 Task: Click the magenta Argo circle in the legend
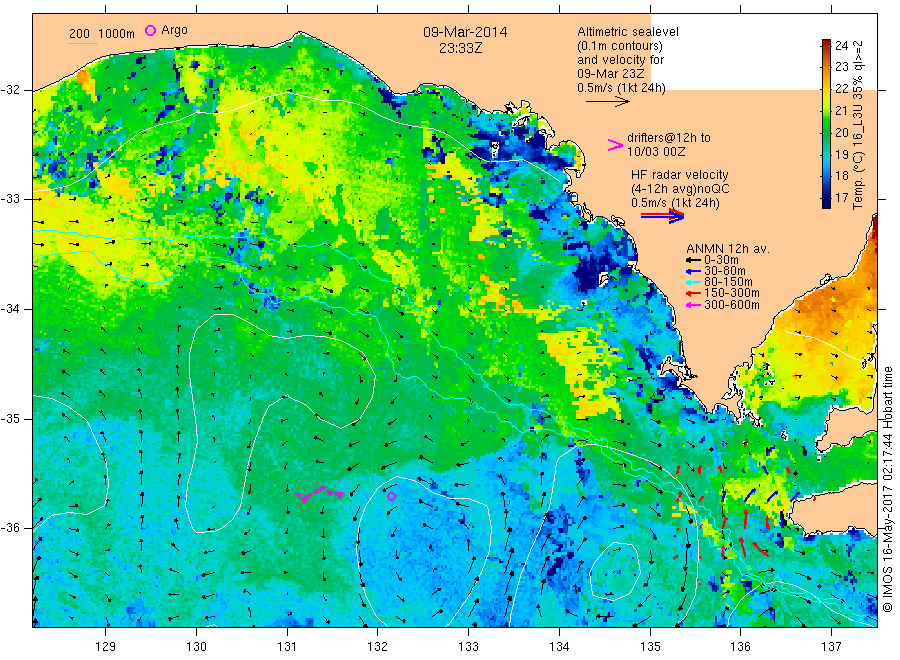click(x=150, y=30)
